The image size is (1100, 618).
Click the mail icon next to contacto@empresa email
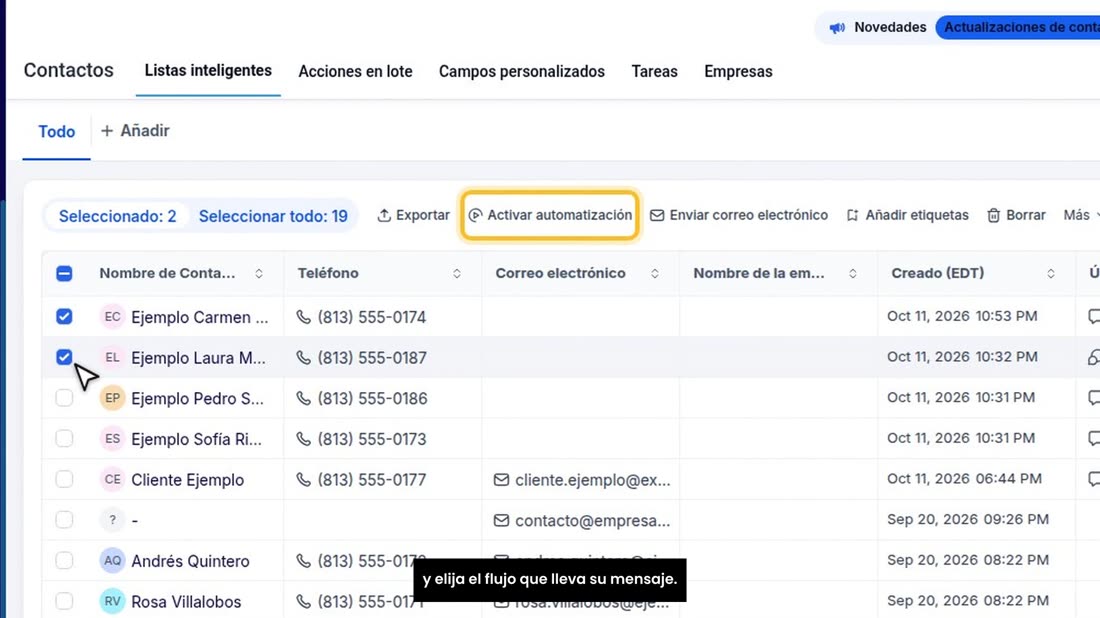point(501,520)
